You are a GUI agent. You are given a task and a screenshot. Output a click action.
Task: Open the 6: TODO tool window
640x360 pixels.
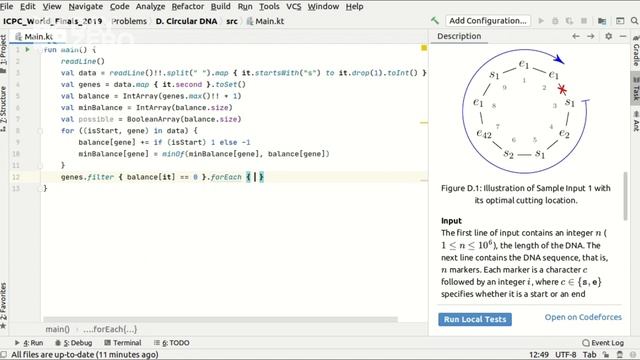tap(171, 343)
